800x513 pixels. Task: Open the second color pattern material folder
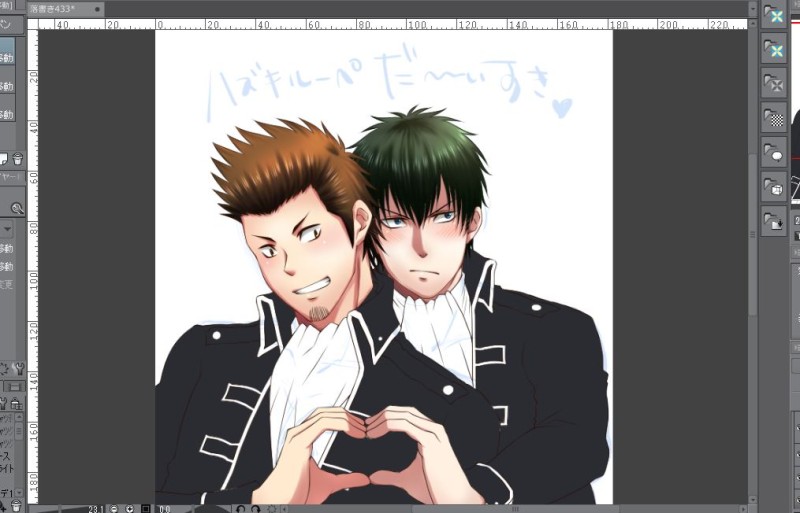tap(774, 49)
